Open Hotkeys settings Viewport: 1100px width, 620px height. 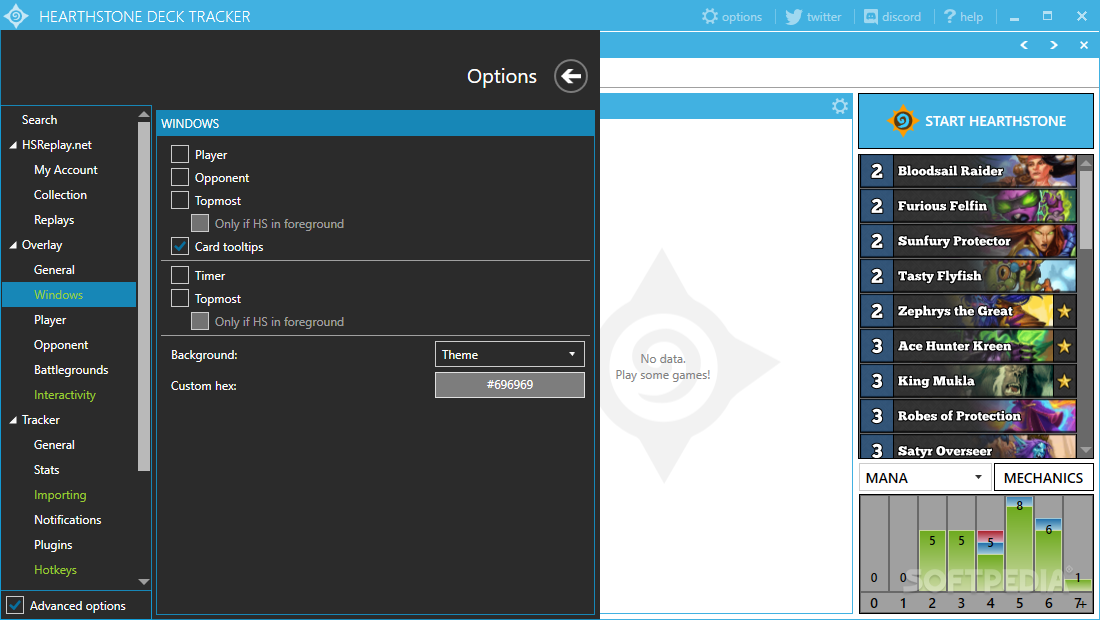[55, 570]
